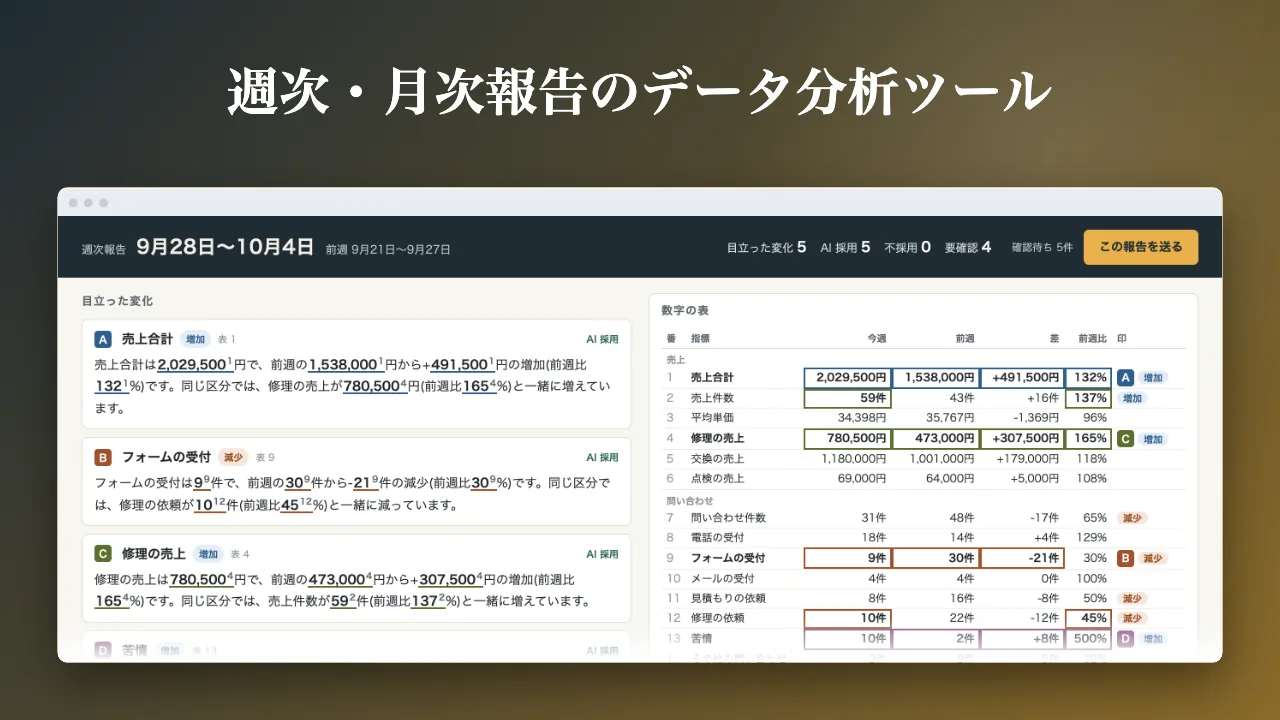This screenshot has width=1280, height=720.
Task: Click 増加 tag in 売上件数 table row
Action: (1131, 398)
